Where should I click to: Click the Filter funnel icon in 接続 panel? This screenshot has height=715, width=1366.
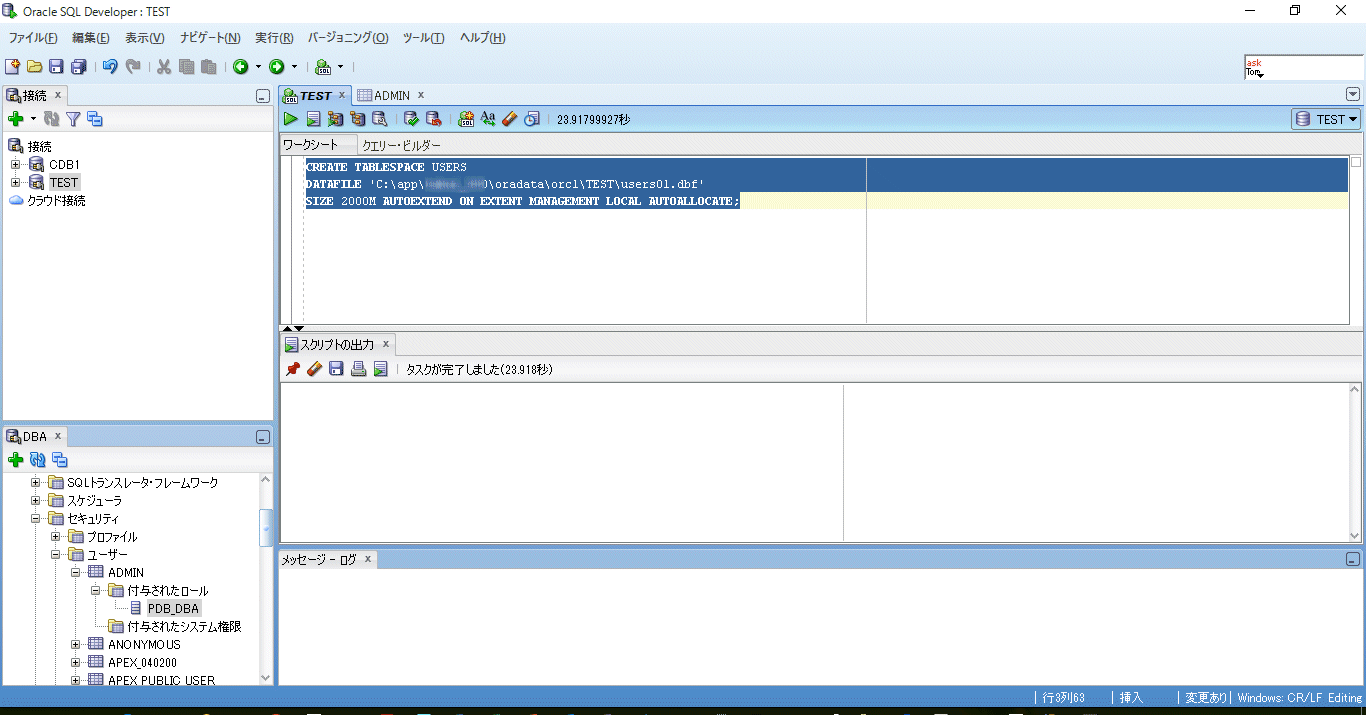[73, 119]
